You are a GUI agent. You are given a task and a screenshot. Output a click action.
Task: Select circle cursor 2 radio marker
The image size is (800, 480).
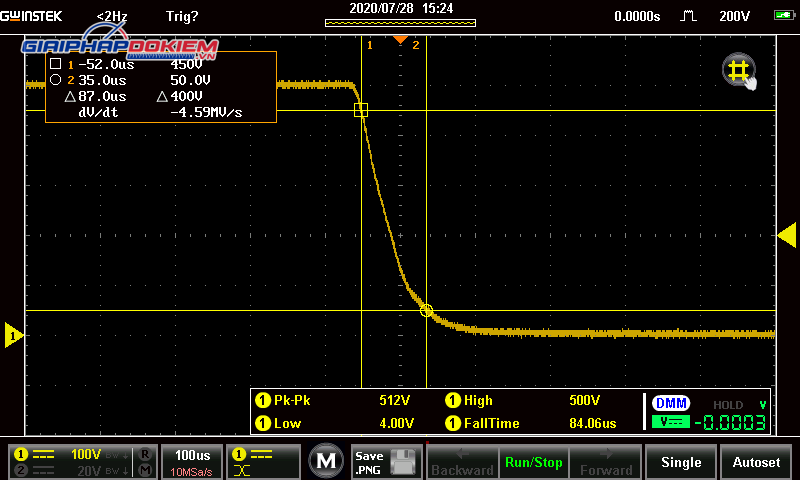tap(56, 80)
